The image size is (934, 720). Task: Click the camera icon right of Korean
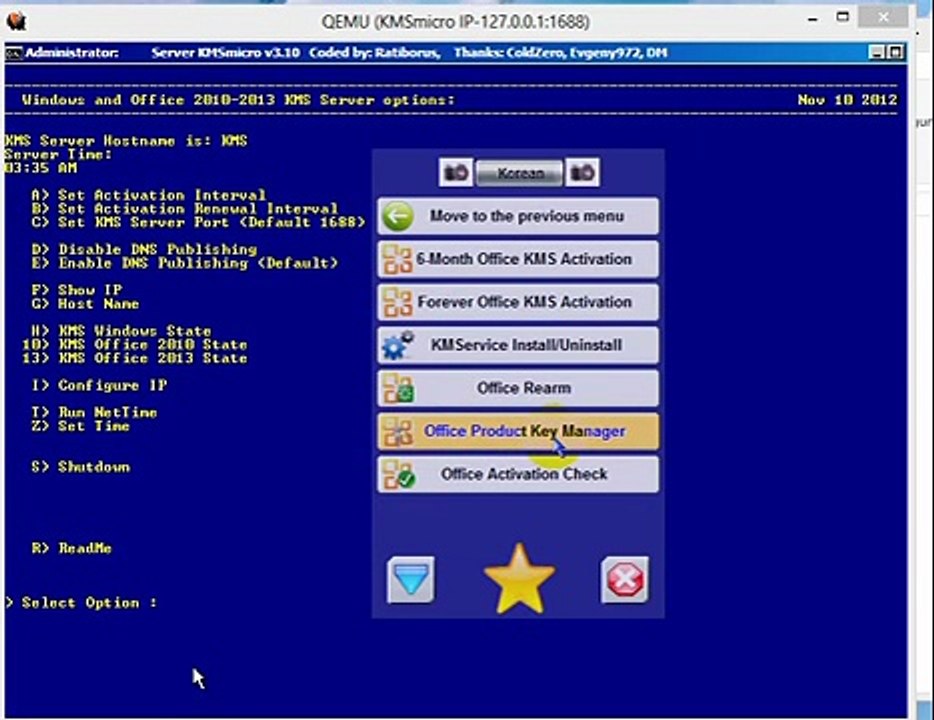coord(582,173)
